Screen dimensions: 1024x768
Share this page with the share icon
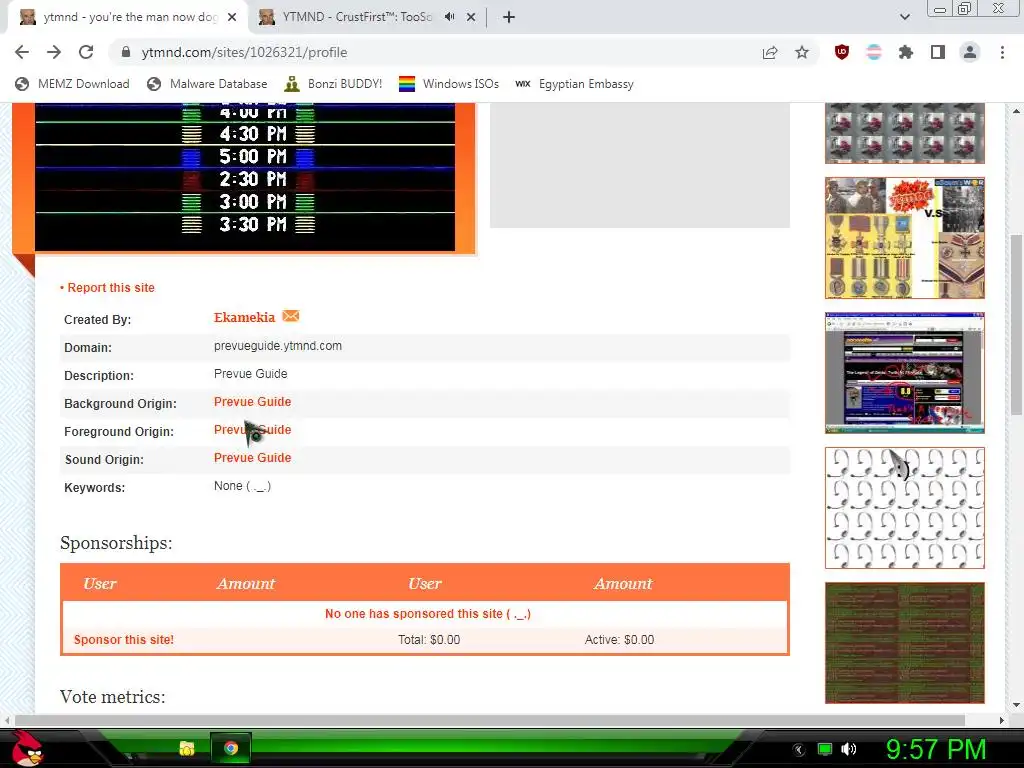770,52
